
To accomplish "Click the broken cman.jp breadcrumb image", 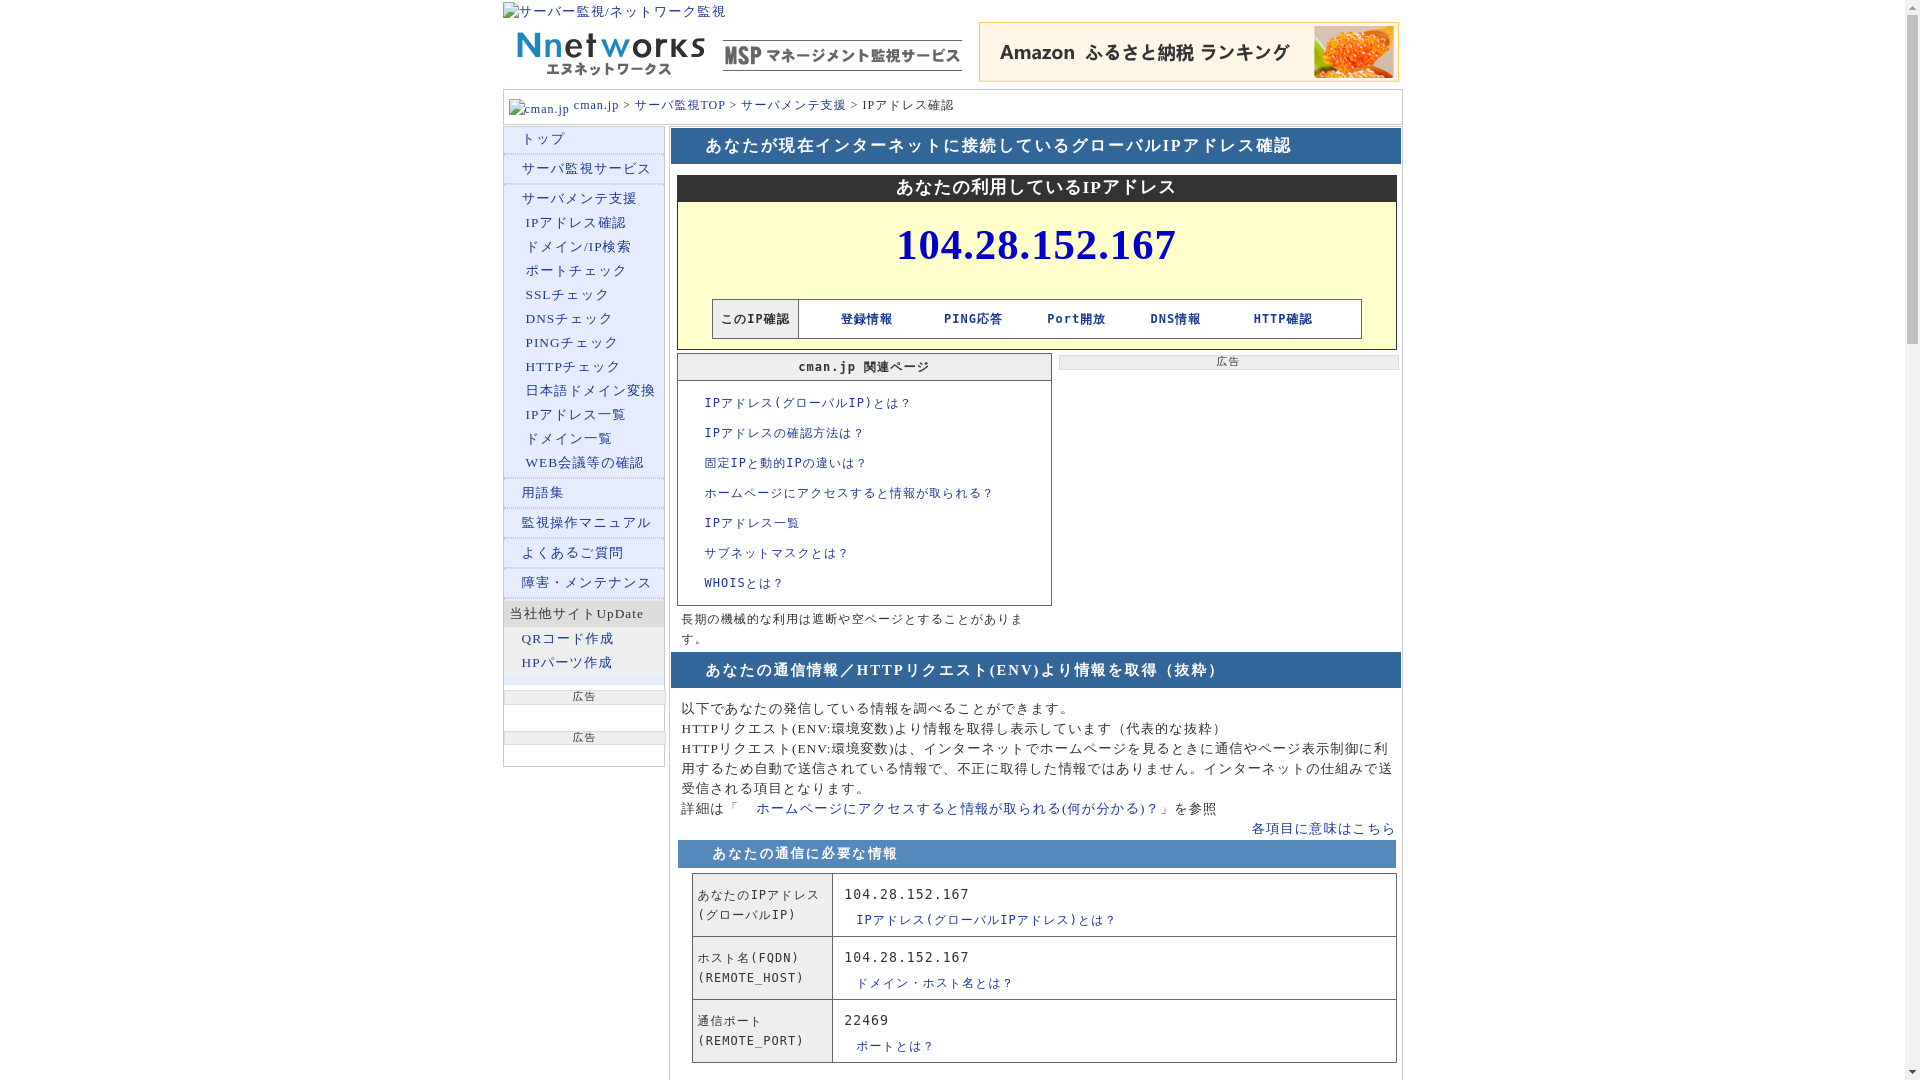I will click(538, 108).
